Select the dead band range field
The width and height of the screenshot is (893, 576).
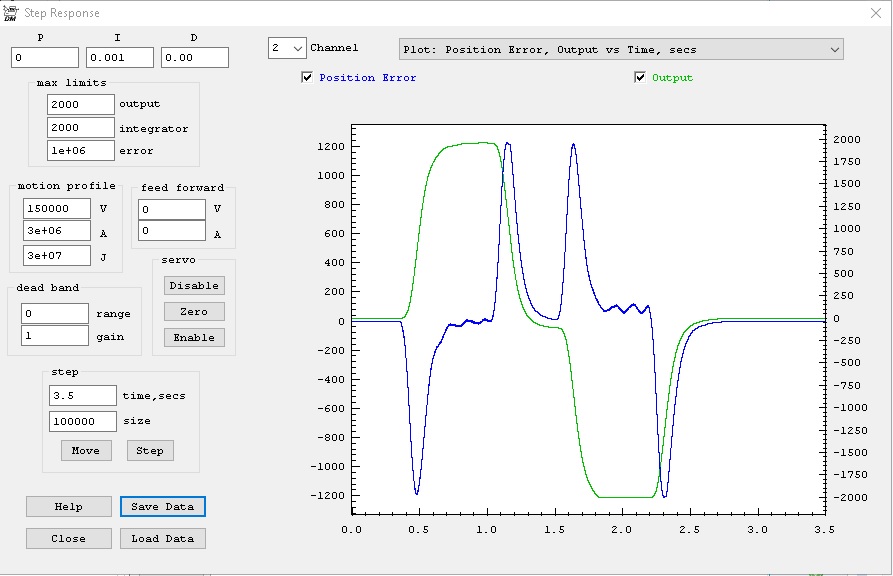click(55, 314)
